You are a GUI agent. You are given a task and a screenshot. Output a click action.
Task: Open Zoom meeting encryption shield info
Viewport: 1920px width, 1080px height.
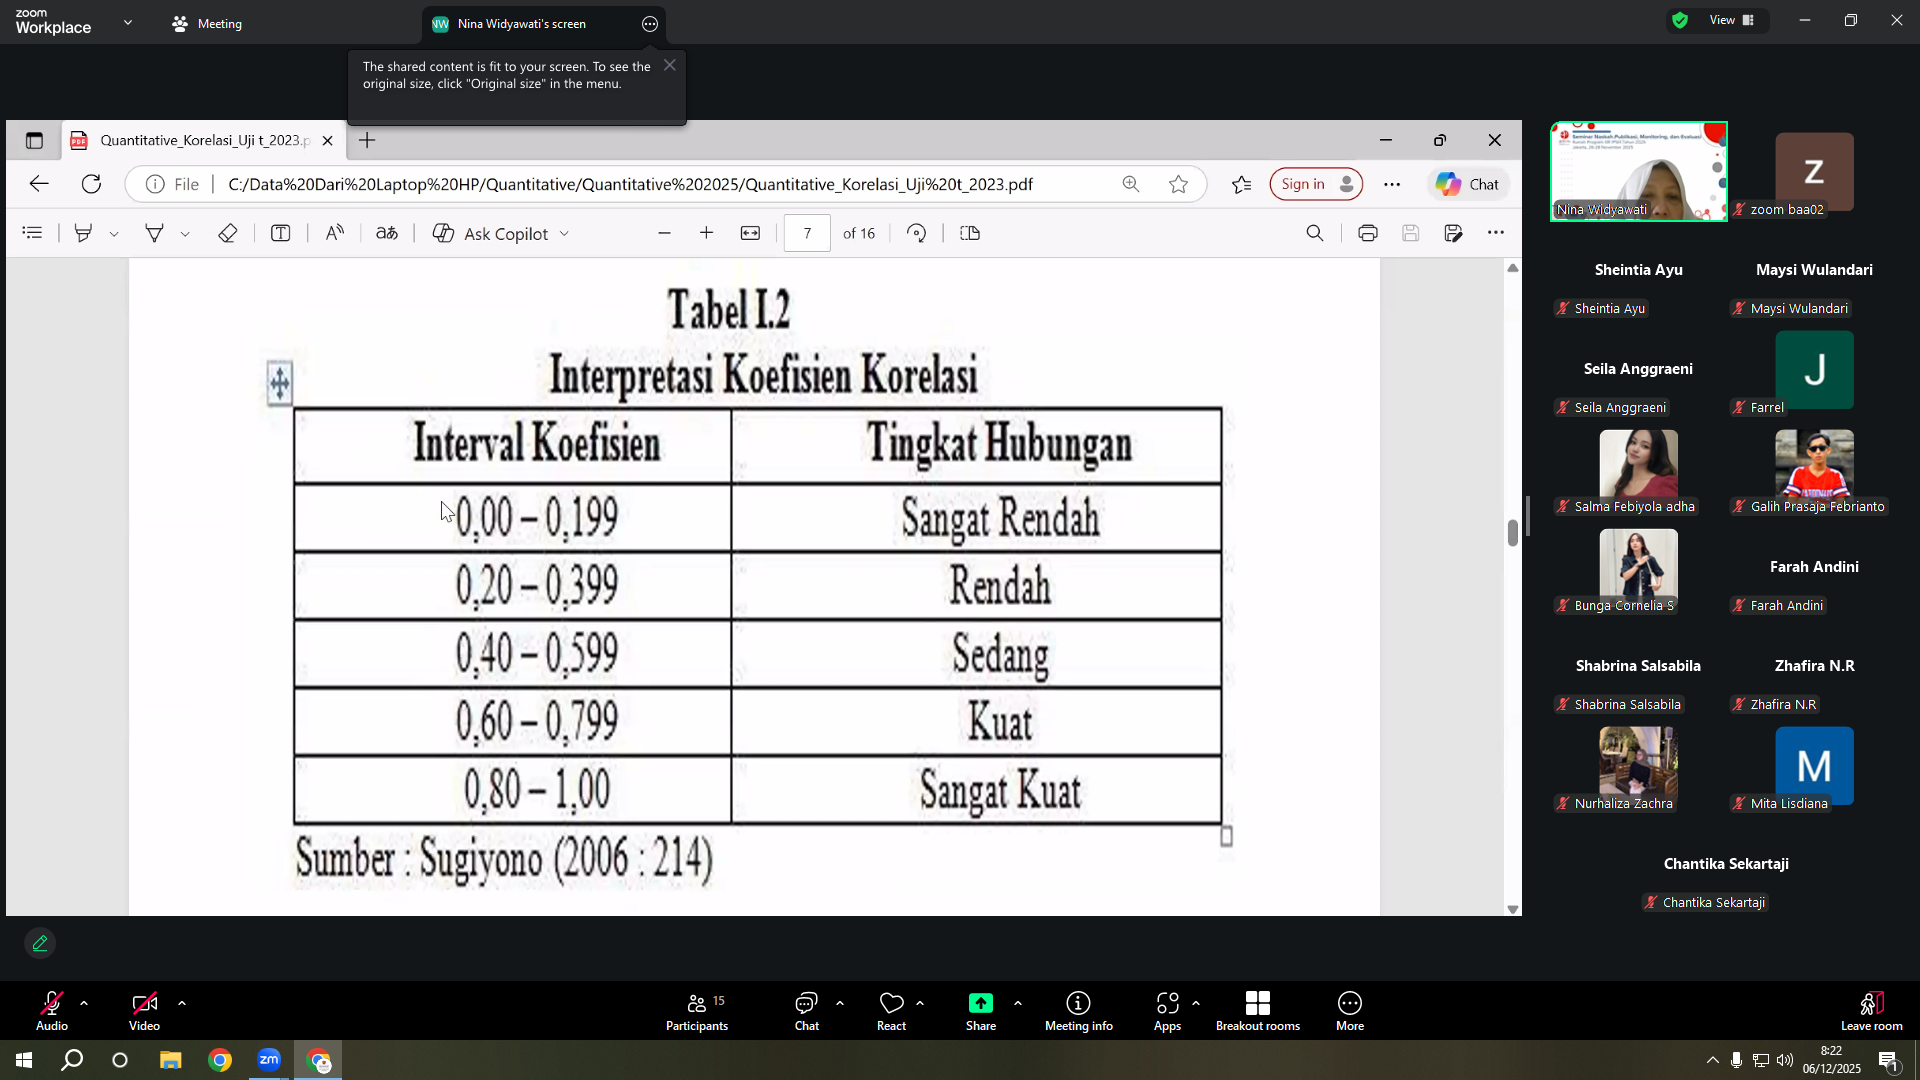(x=1680, y=20)
